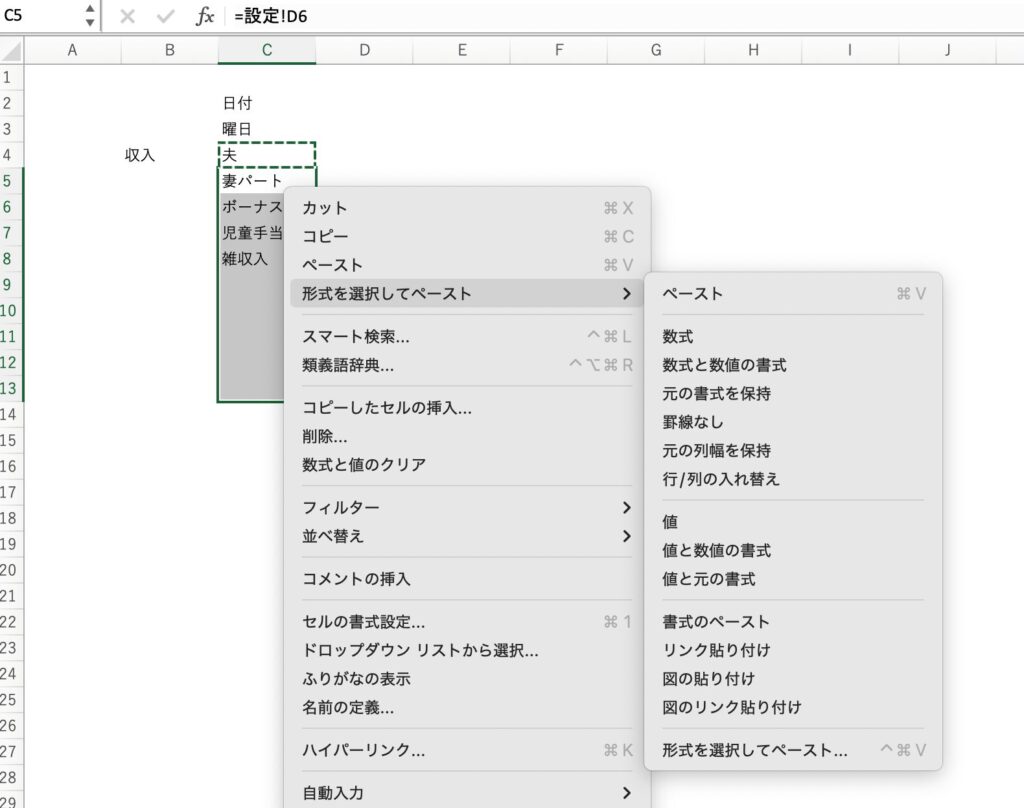1024x808 pixels.
Task: Click cell B4 containing 収入
Action: tap(140, 155)
